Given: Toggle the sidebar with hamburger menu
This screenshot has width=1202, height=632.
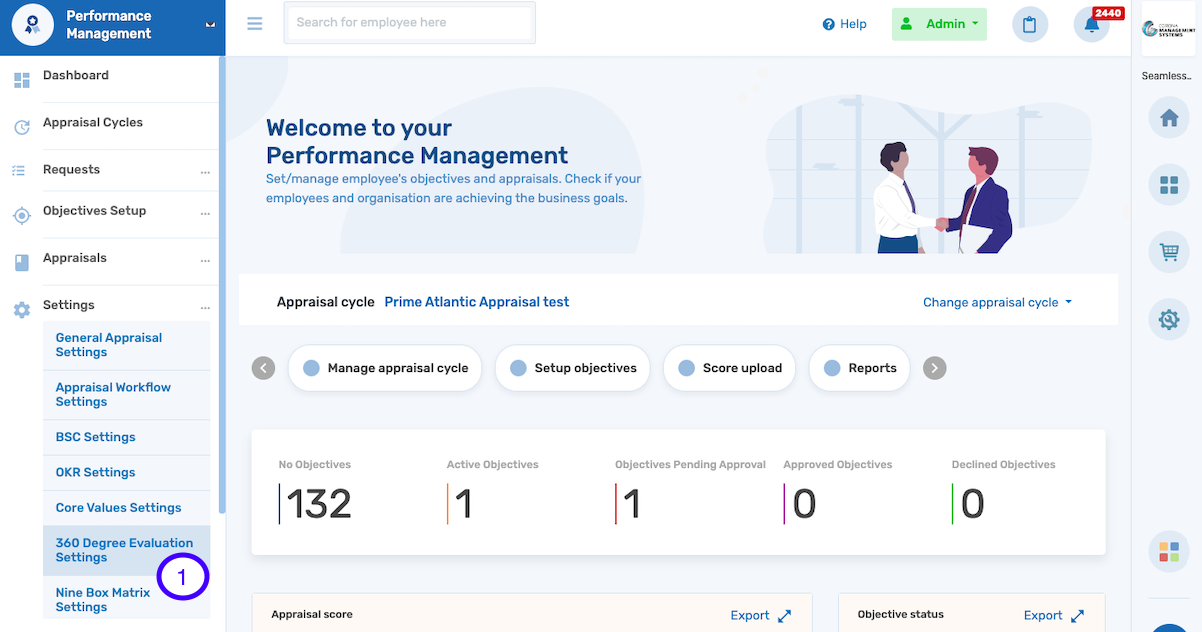Looking at the screenshot, I should pyautogui.click(x=254, y=23).
